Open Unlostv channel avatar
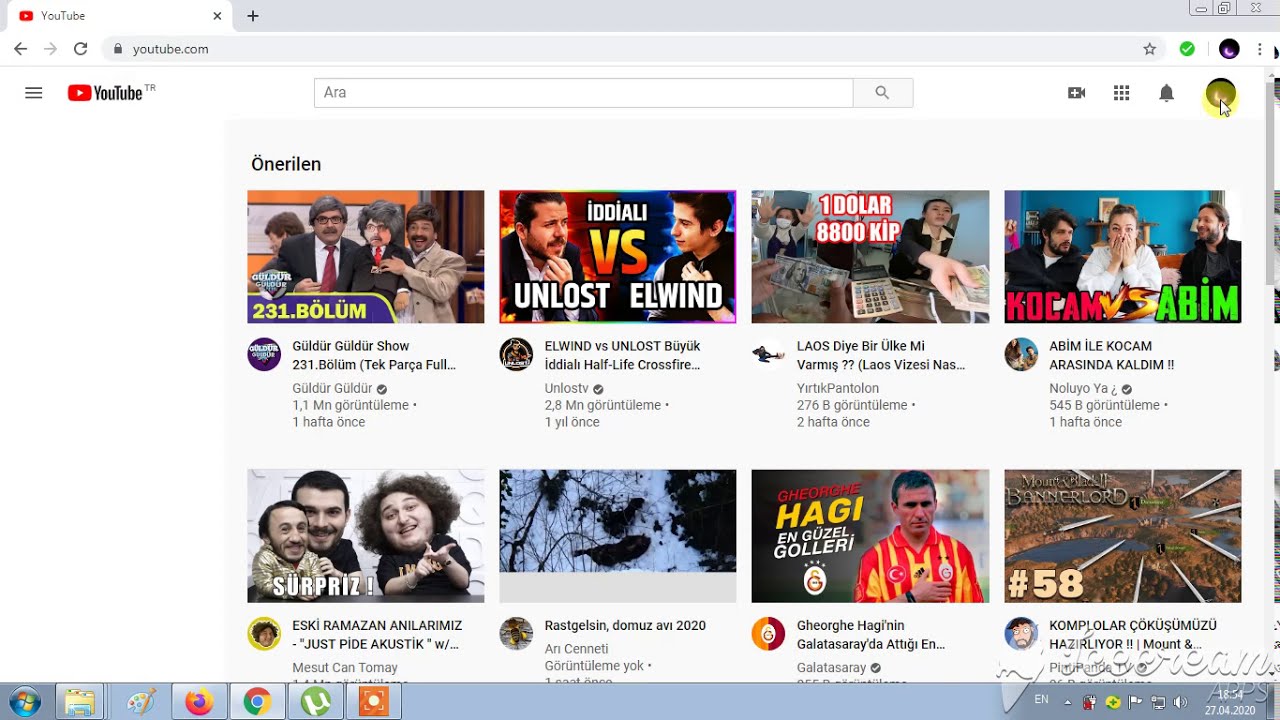 click(516, 354)
